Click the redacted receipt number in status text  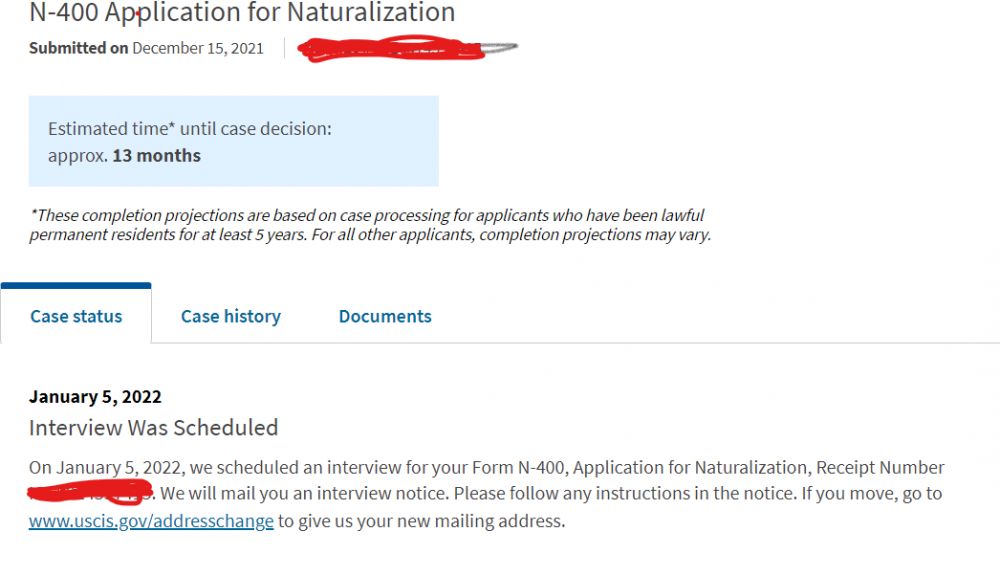pos(90,494)
